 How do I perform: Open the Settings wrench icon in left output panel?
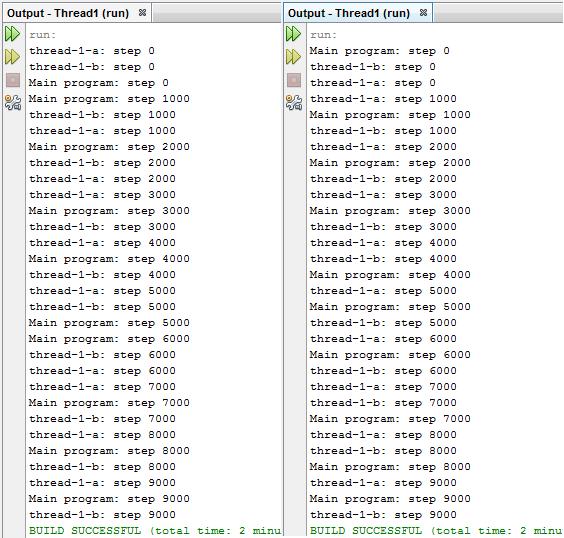(13, 102)
